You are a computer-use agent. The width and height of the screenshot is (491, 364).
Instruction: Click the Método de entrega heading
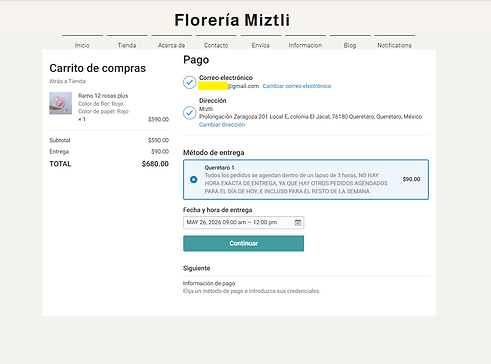[214, 153]
